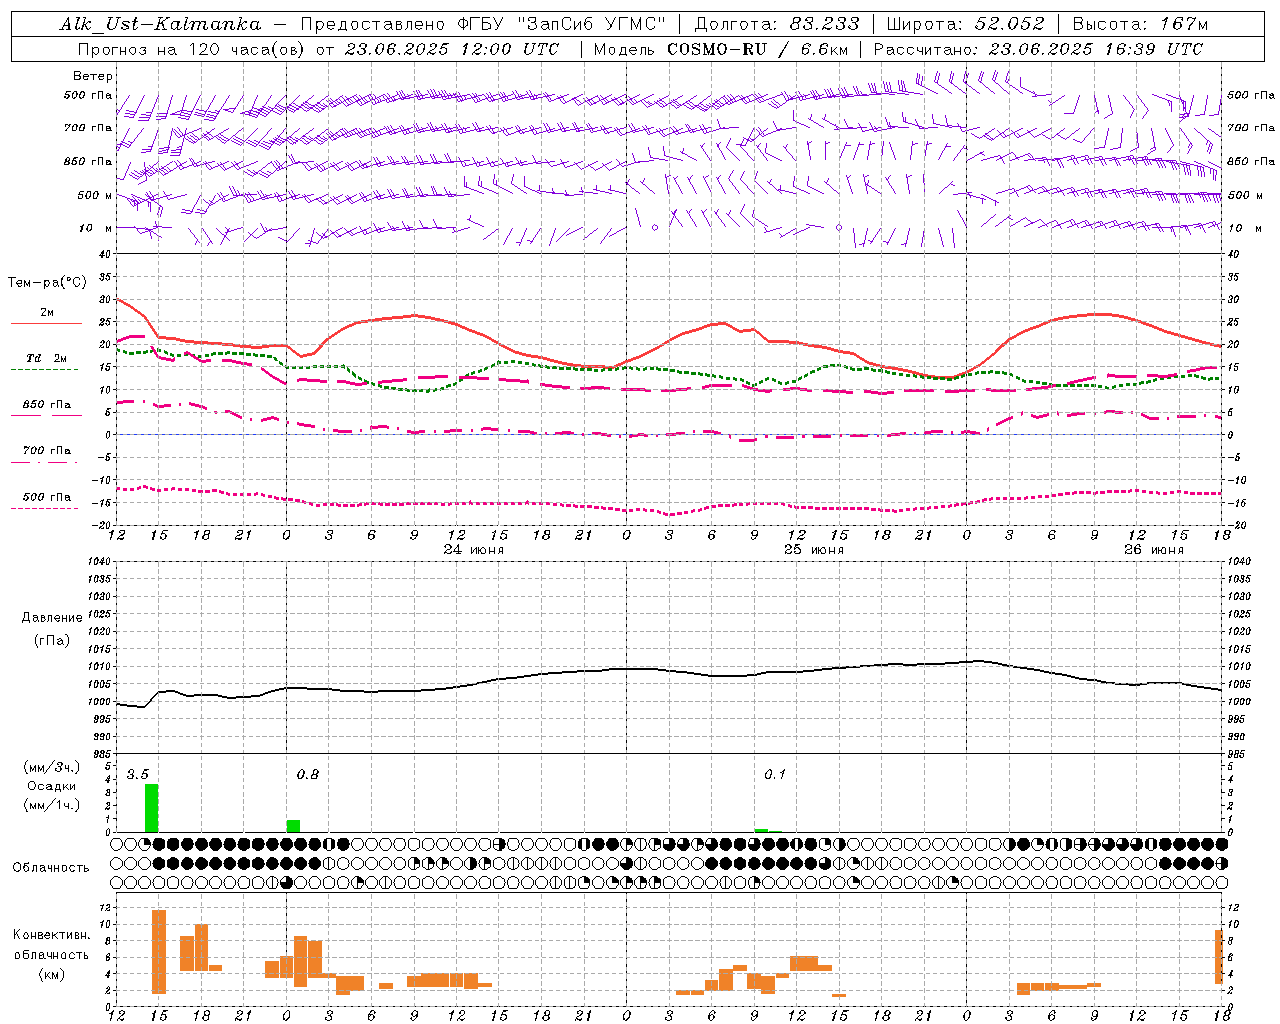Screen dimensions: 1280x1024
Task: Click the longitude value 83.233
Action: click(824, 24)
